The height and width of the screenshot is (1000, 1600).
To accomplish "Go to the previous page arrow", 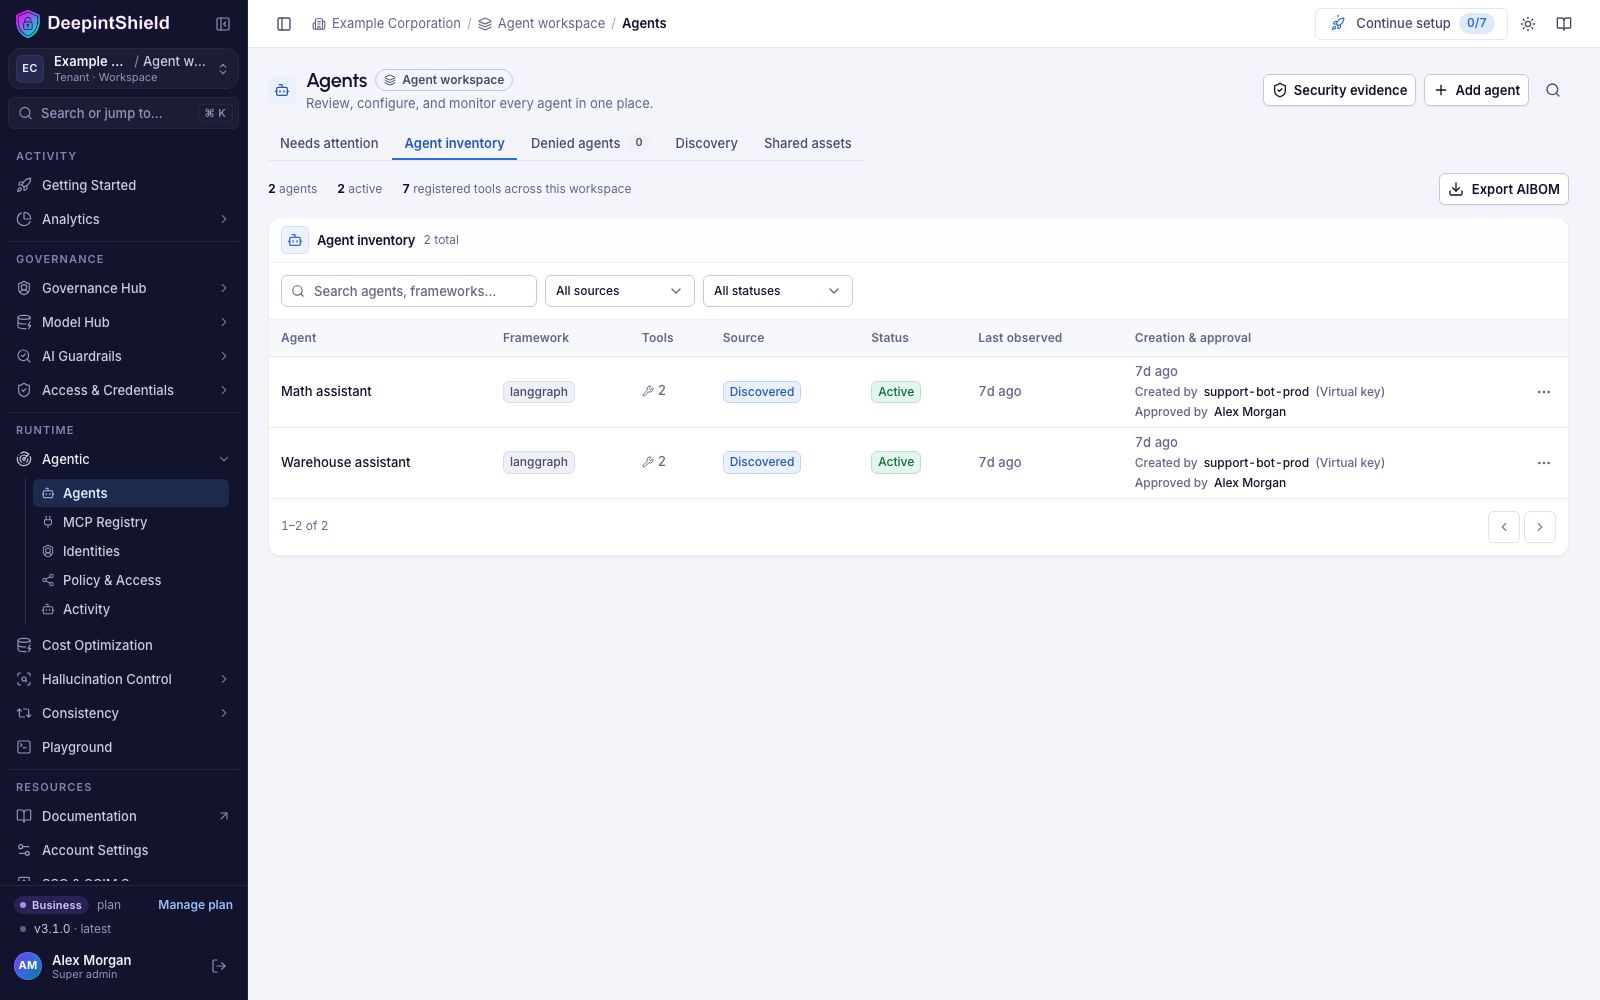I will coord(1504,527).
